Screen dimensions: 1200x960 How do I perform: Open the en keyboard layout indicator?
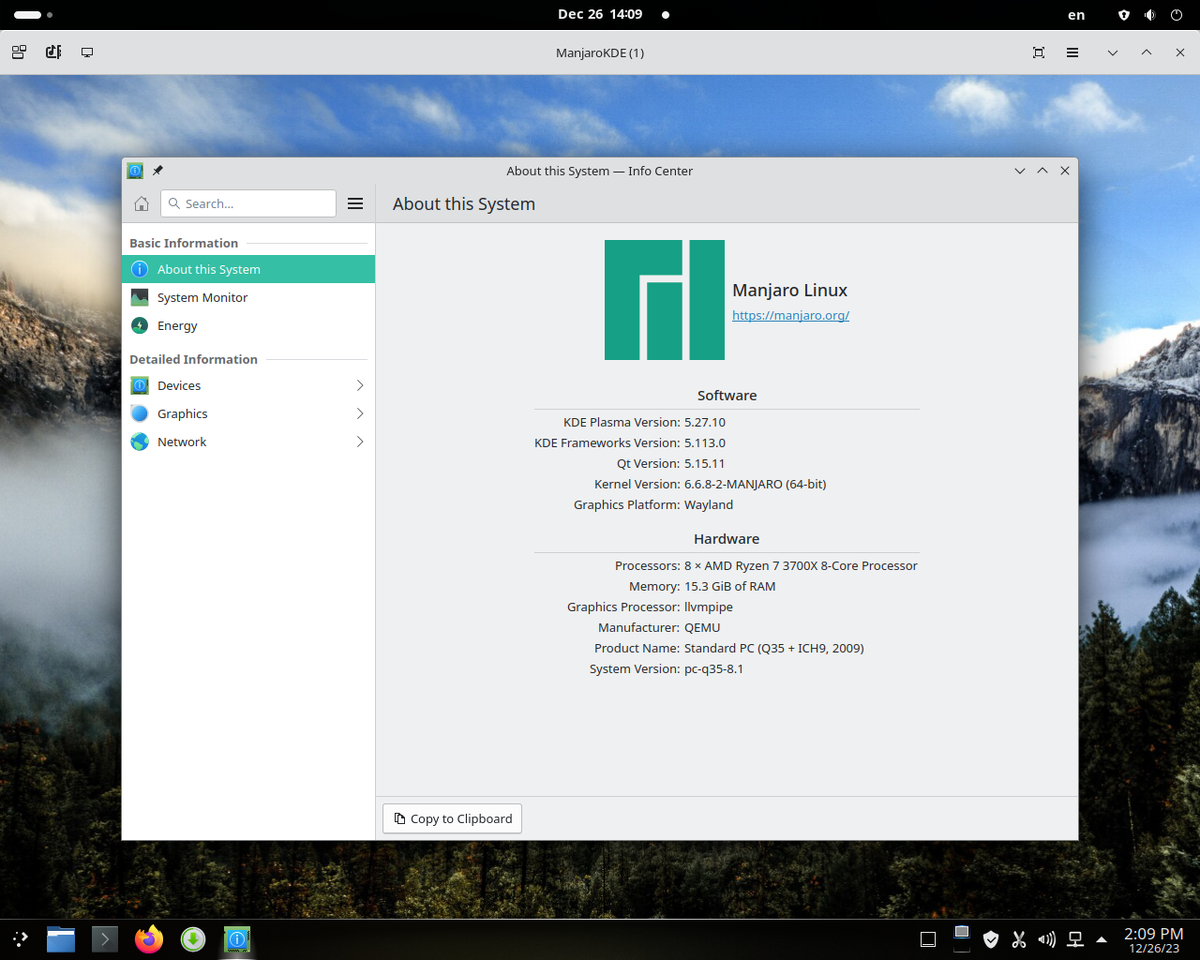point(1076,15)
